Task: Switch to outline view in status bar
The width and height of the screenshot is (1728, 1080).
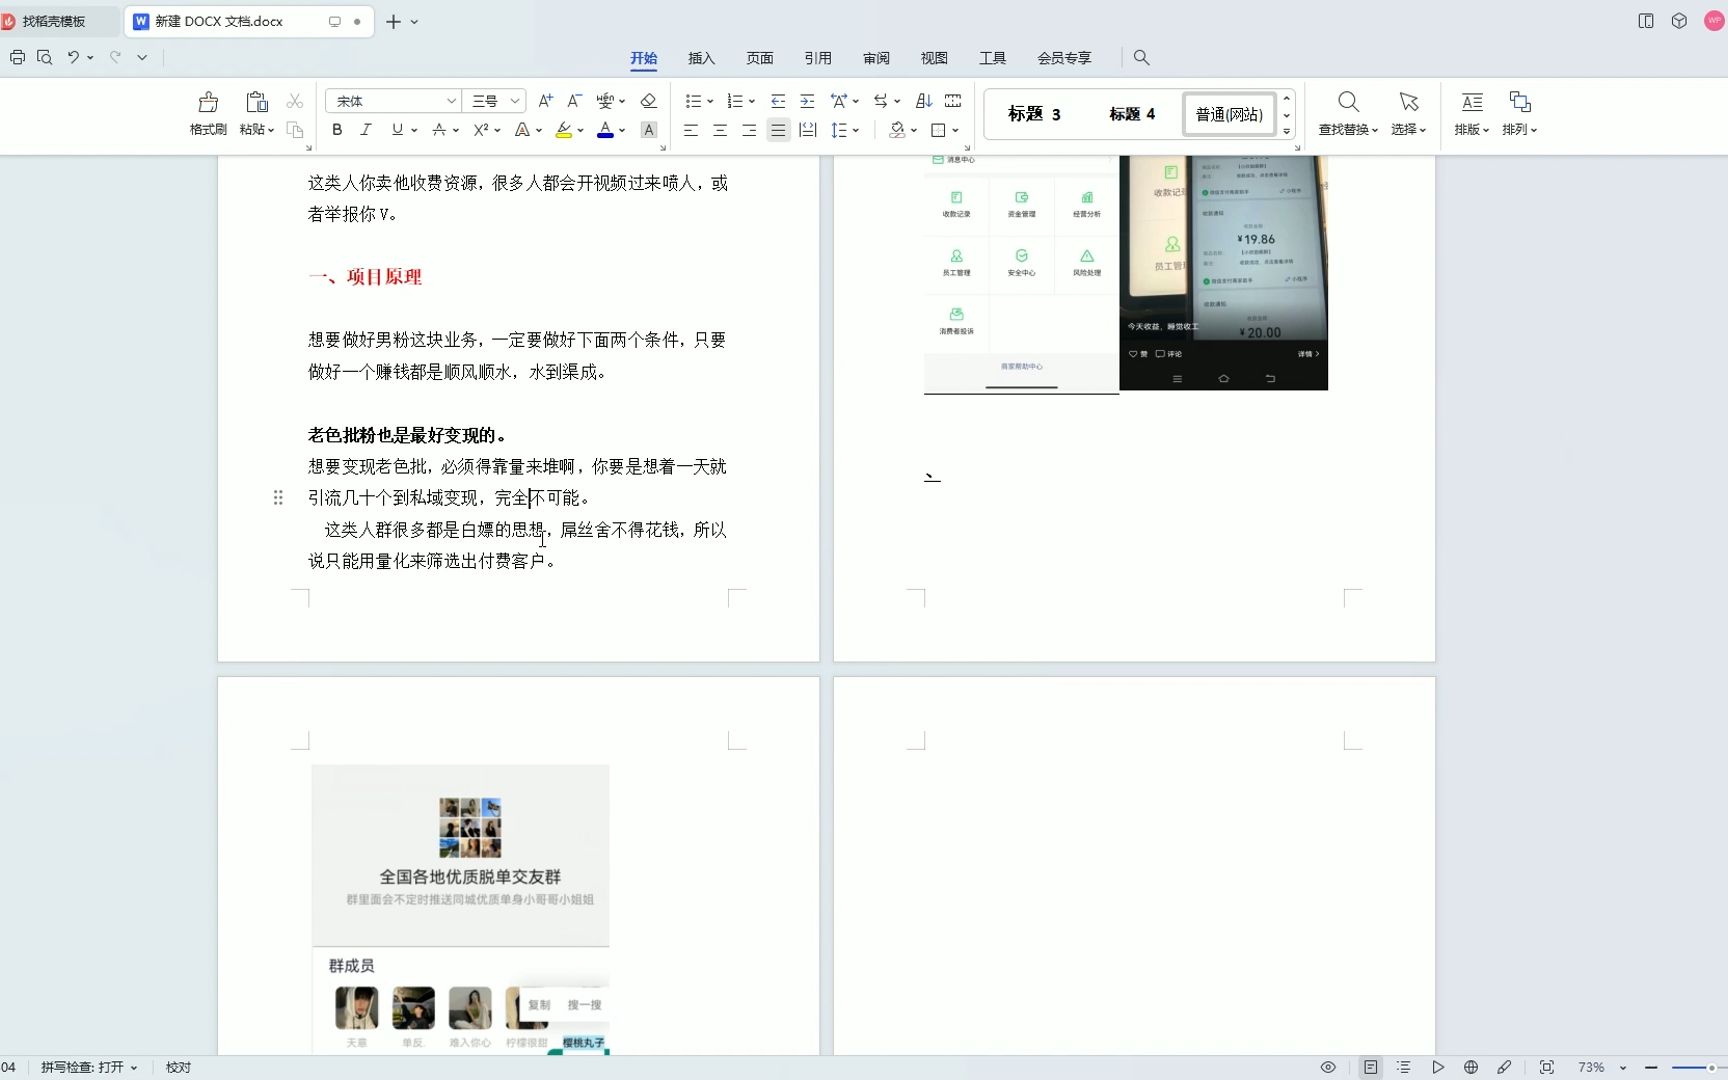Action: click(1403, 1067)
